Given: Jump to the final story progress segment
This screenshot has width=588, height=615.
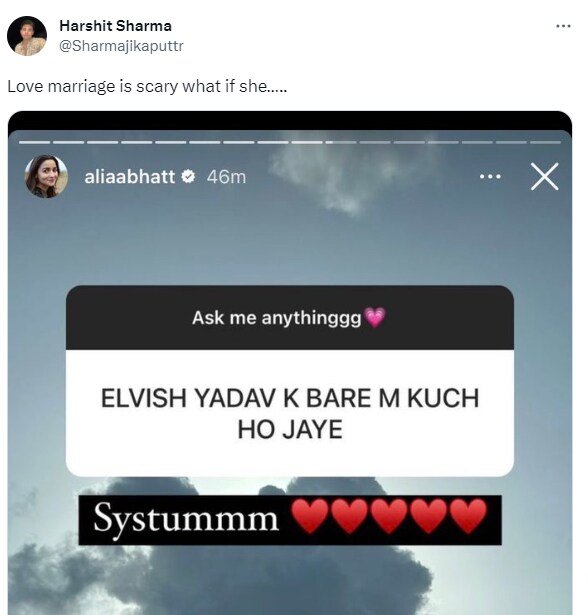Looking at the screenshot, I should (546, 142).
